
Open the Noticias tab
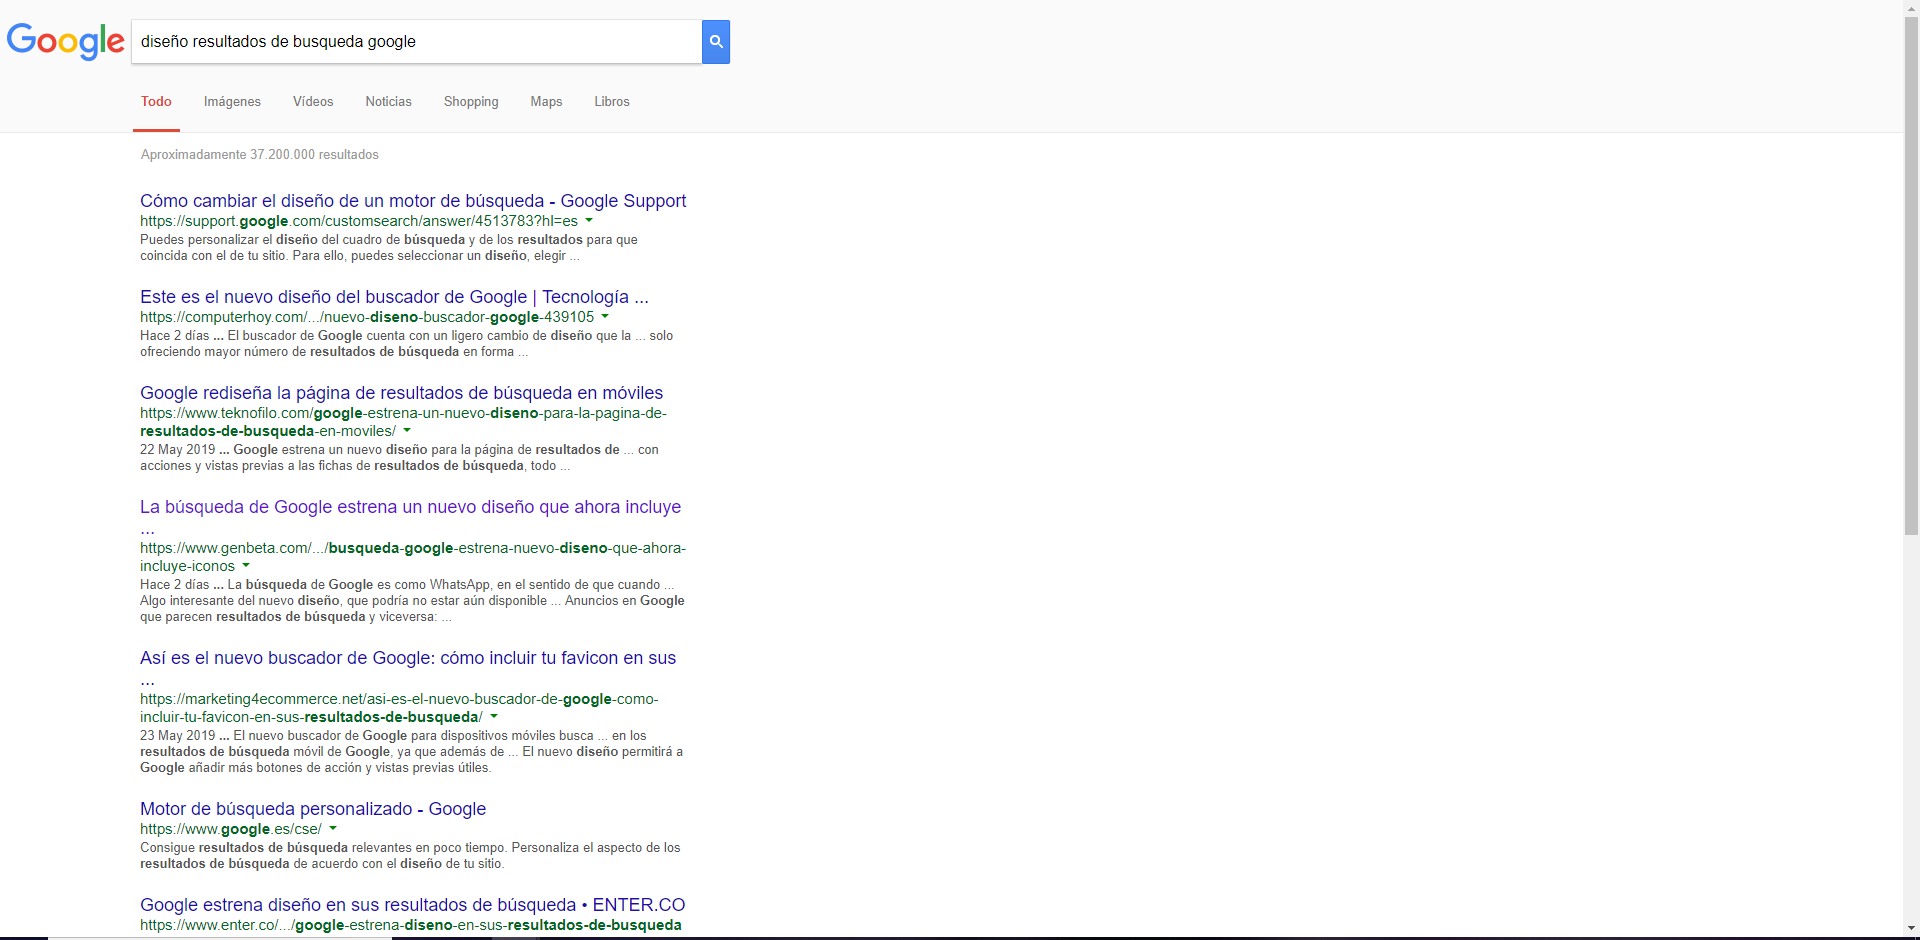388,102
